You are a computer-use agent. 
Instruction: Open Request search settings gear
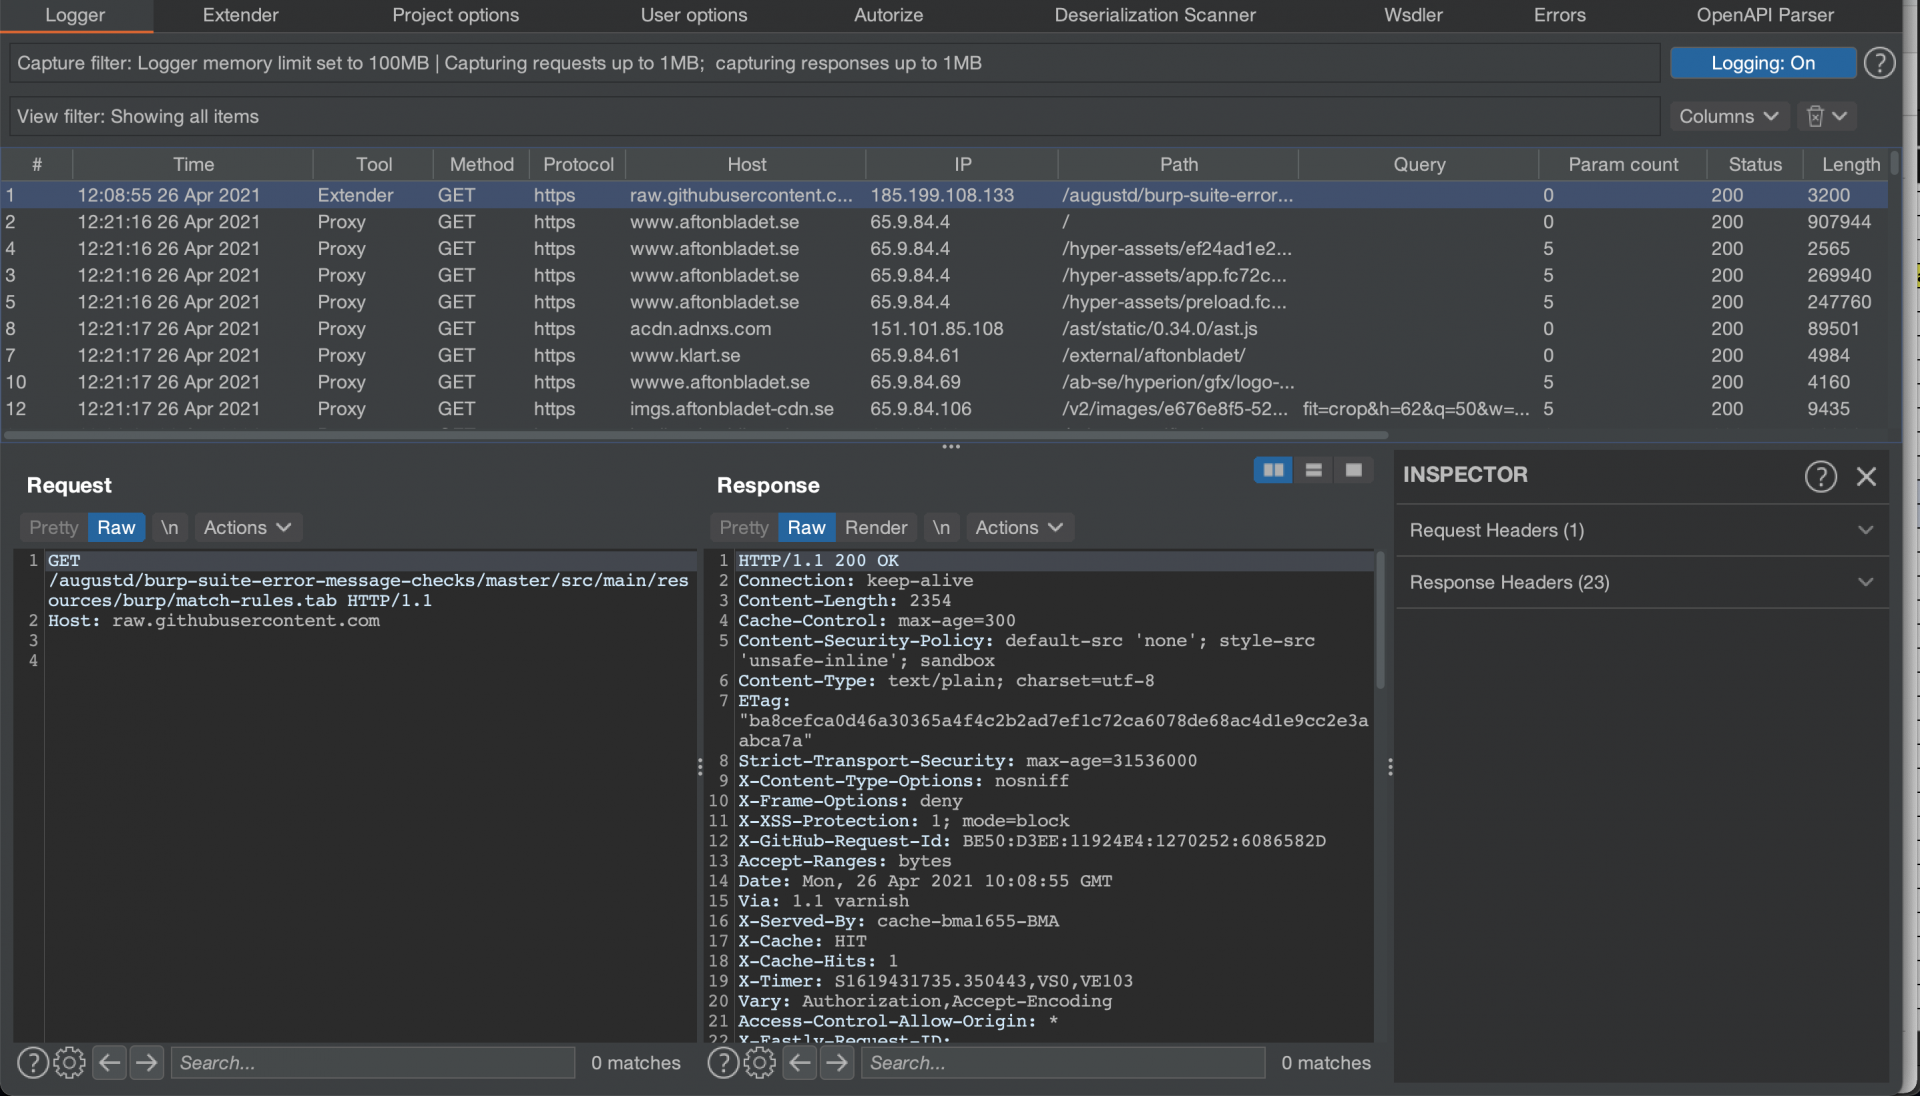[x=69, y=1062]
